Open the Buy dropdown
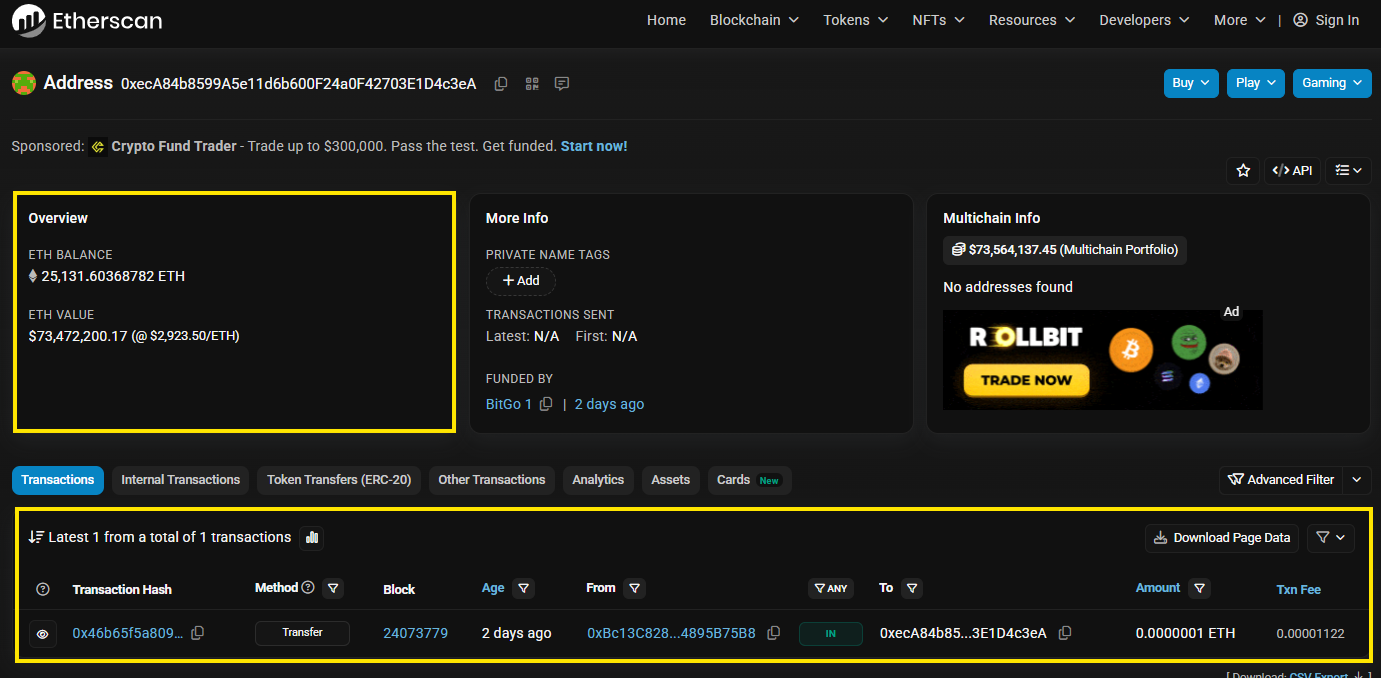 coord(1191,83)
